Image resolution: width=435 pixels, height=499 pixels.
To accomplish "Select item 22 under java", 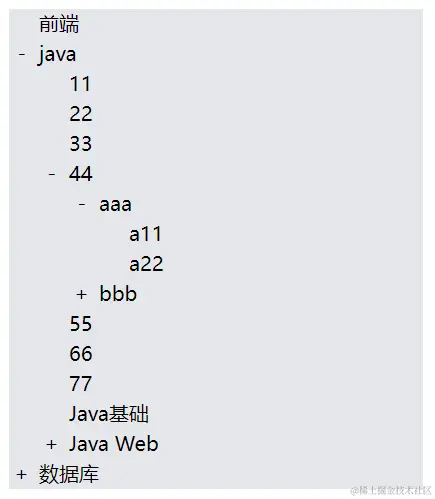I will tap(81, 114).
